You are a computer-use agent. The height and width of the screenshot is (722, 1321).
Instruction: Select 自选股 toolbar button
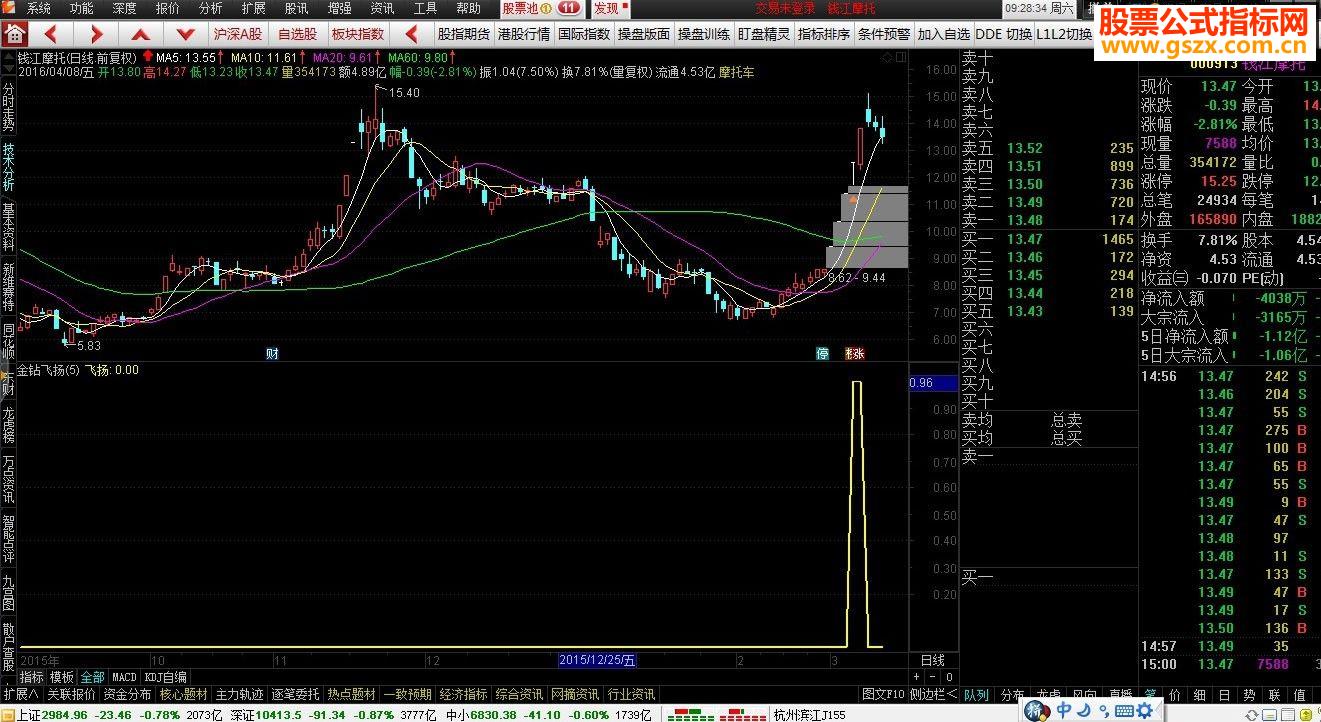296,34
